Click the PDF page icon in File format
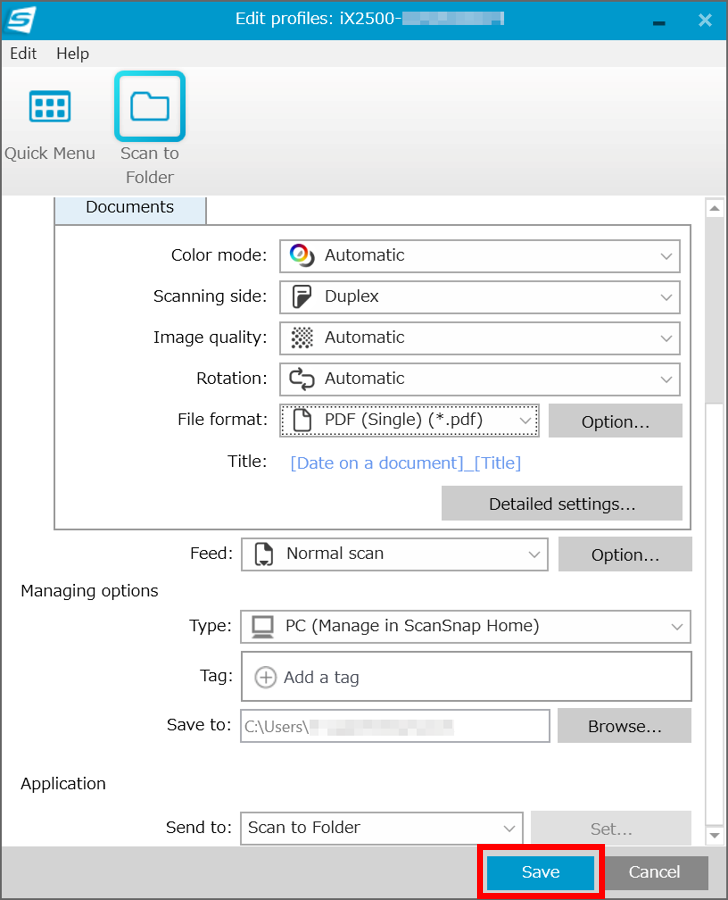 coord(302,420)
